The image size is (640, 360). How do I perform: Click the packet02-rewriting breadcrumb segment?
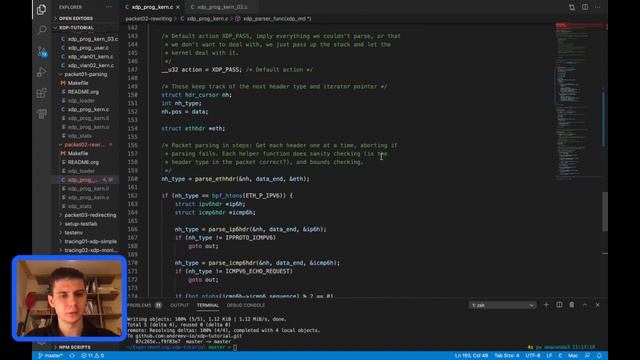(149, 19)
